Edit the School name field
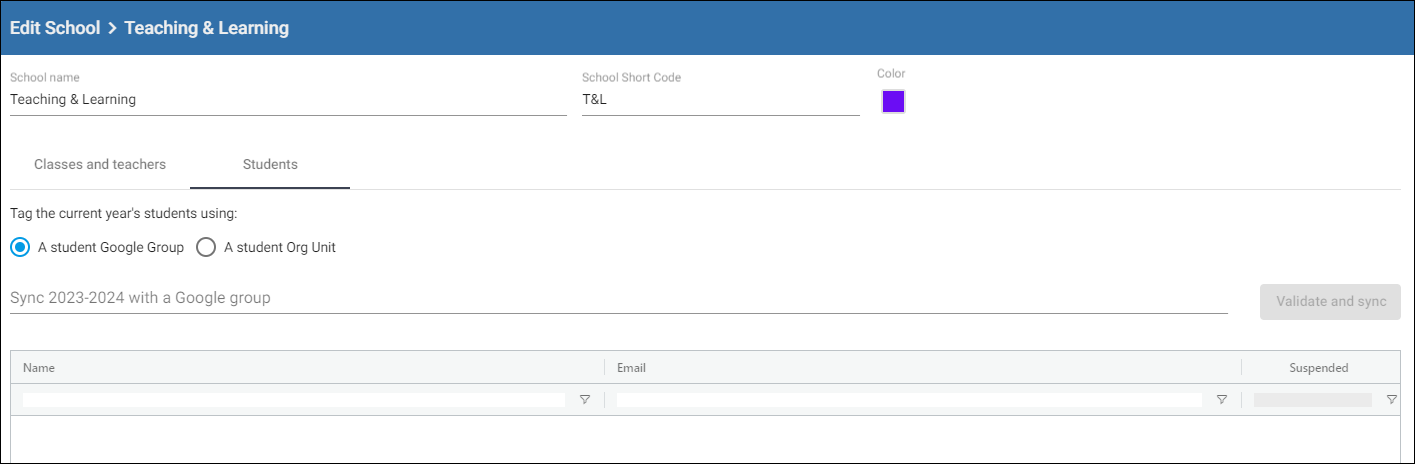The image size is (1415, 464). (288, 100)
